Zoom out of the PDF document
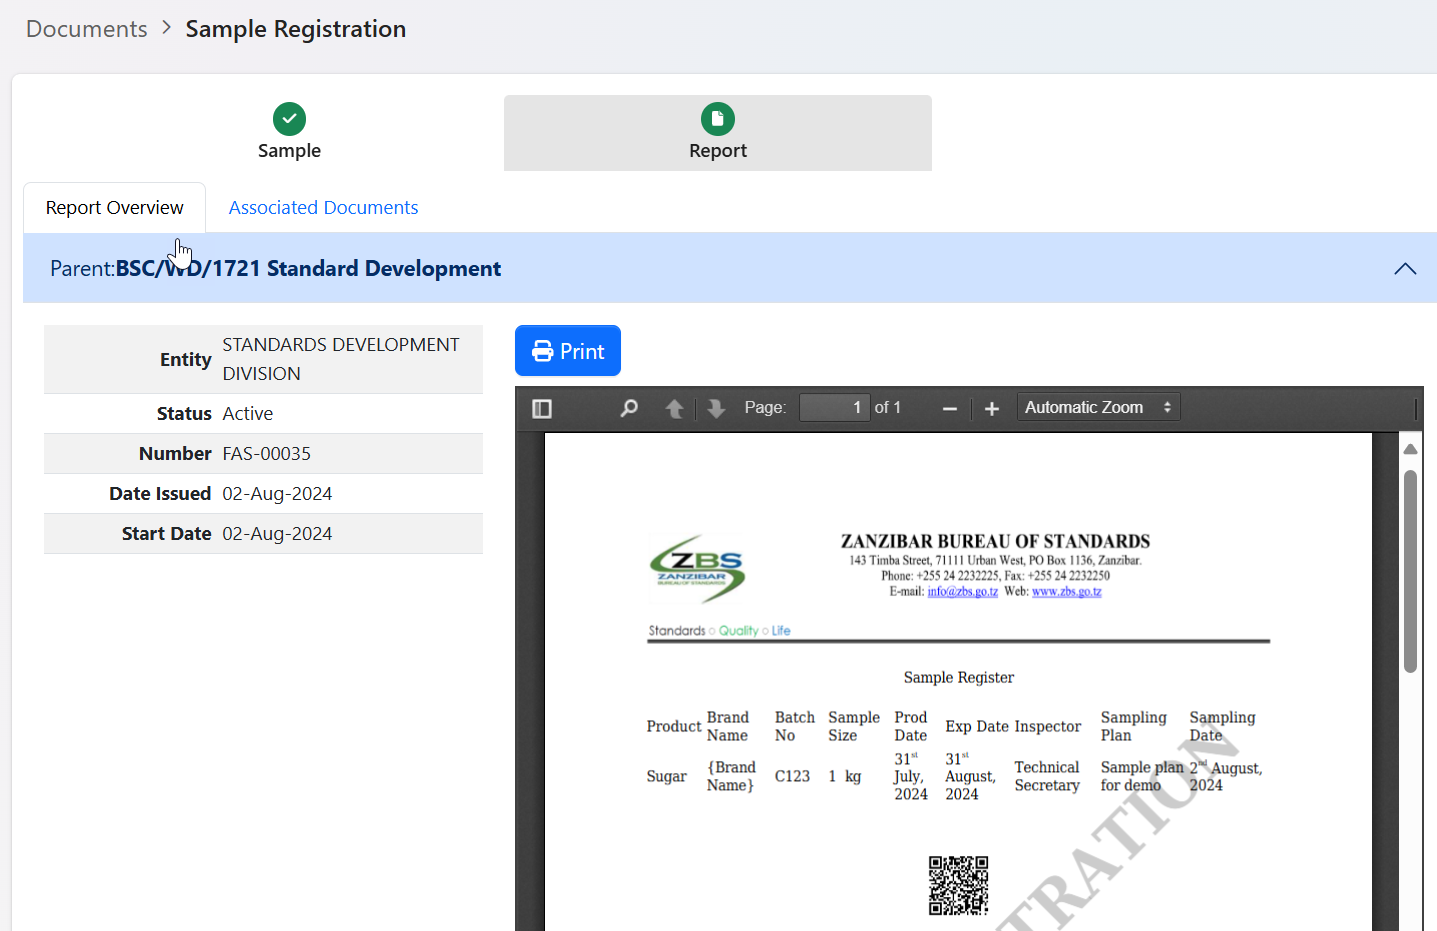Image resolution: width=1437 pixels, height=931 pixels. (x=950, y=408)
